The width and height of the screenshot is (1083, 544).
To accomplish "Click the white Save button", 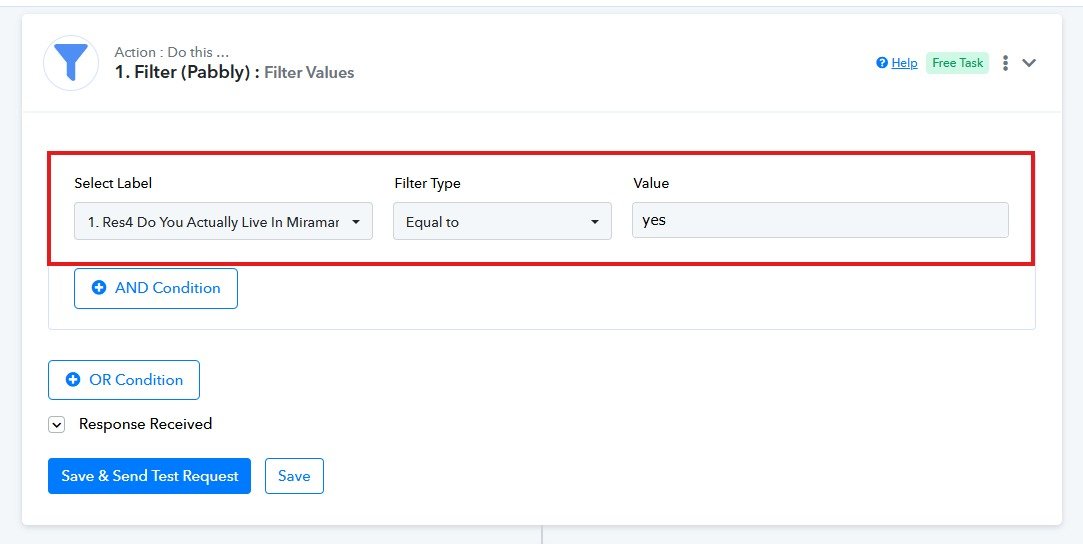I will pos(294,476).
